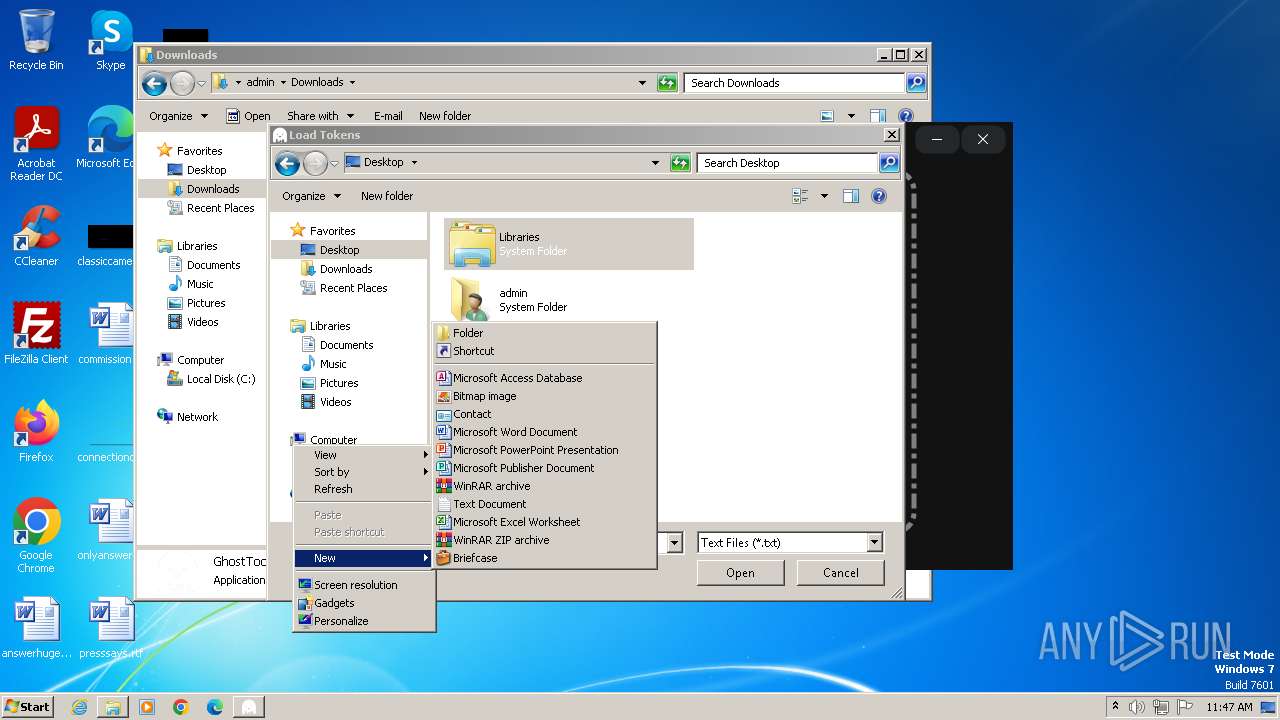Open the help icon in Load Tokens toolbar

point(879,196)
